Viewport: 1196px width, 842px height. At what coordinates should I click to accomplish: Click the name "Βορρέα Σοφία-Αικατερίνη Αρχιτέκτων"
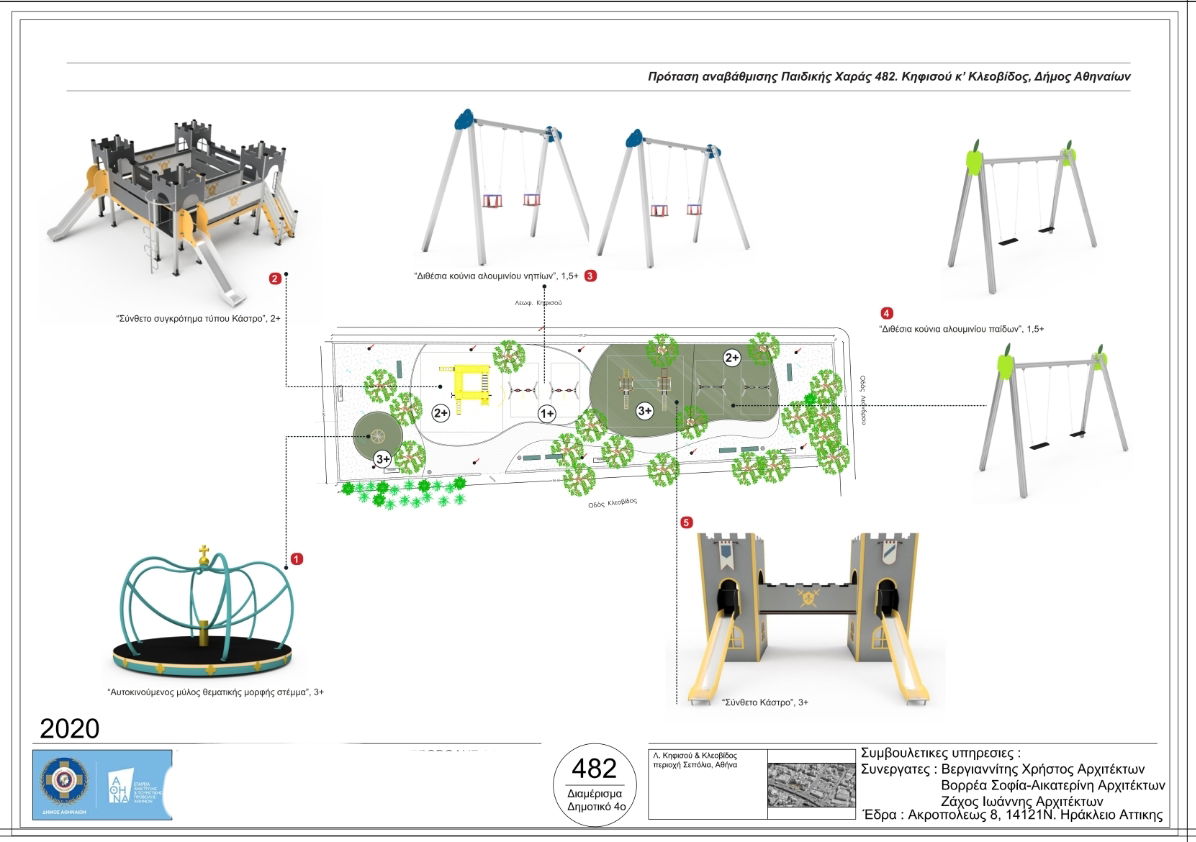1053,785
